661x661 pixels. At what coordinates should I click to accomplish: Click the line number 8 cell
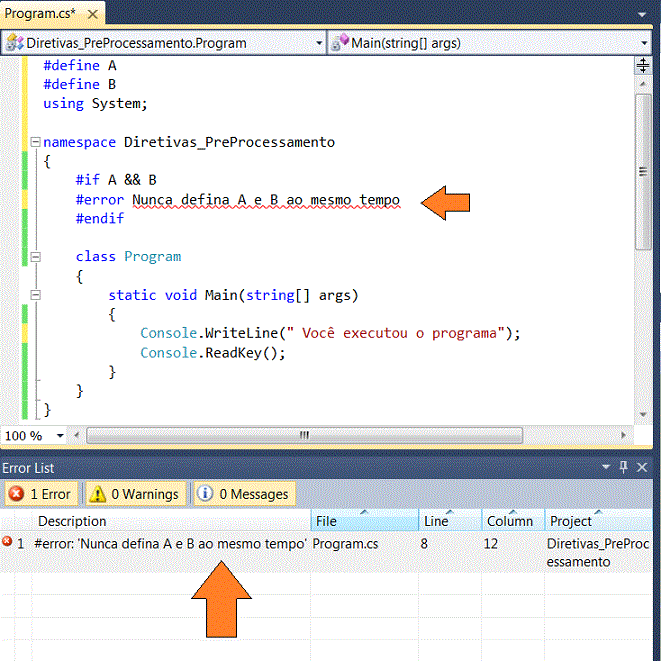(424, 544)
